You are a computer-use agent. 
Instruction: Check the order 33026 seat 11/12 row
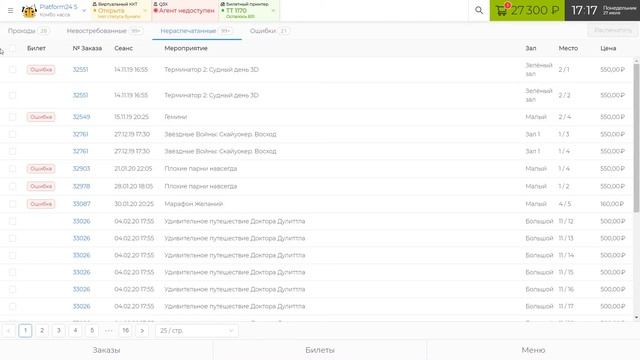[13, 221]
